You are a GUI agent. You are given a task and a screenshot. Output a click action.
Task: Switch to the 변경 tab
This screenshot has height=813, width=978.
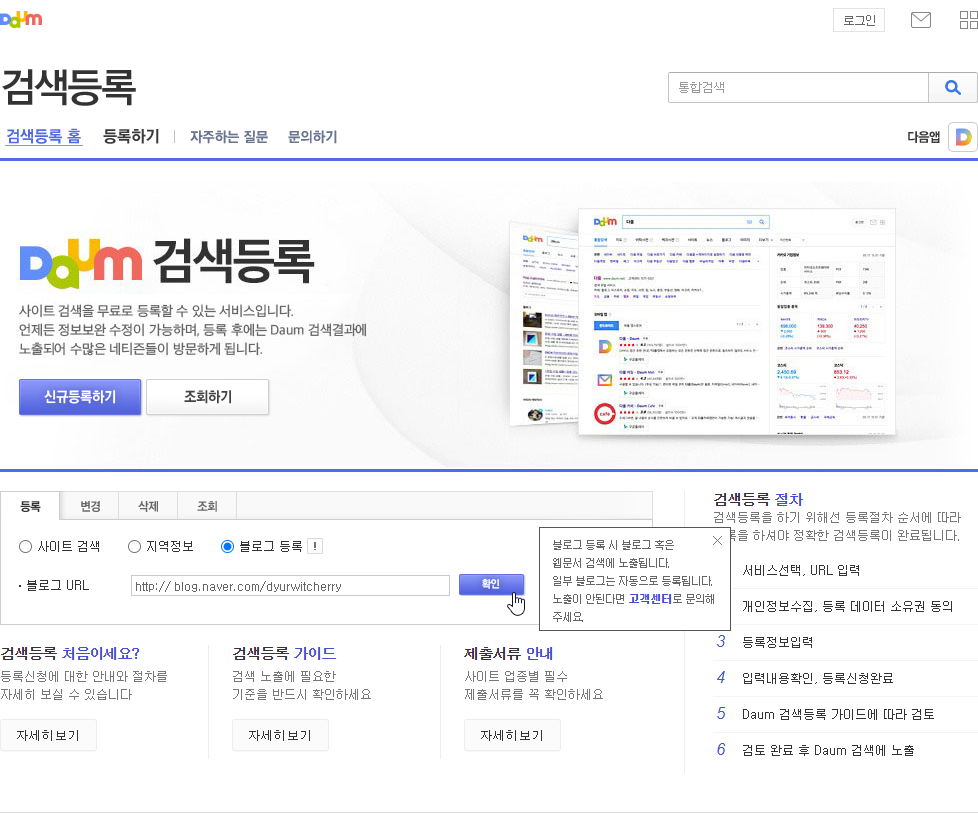[x=90, y=506]
